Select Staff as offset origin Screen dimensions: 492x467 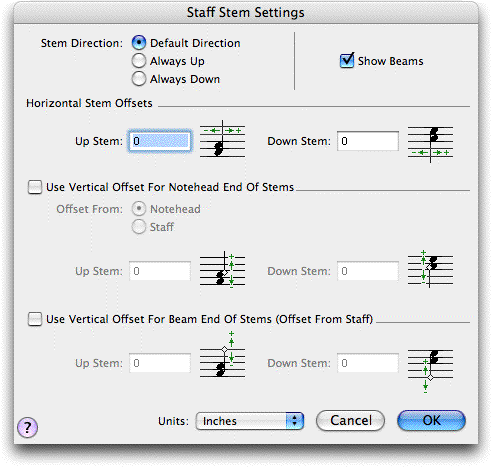pyautogui.click(x=139, y=227)
